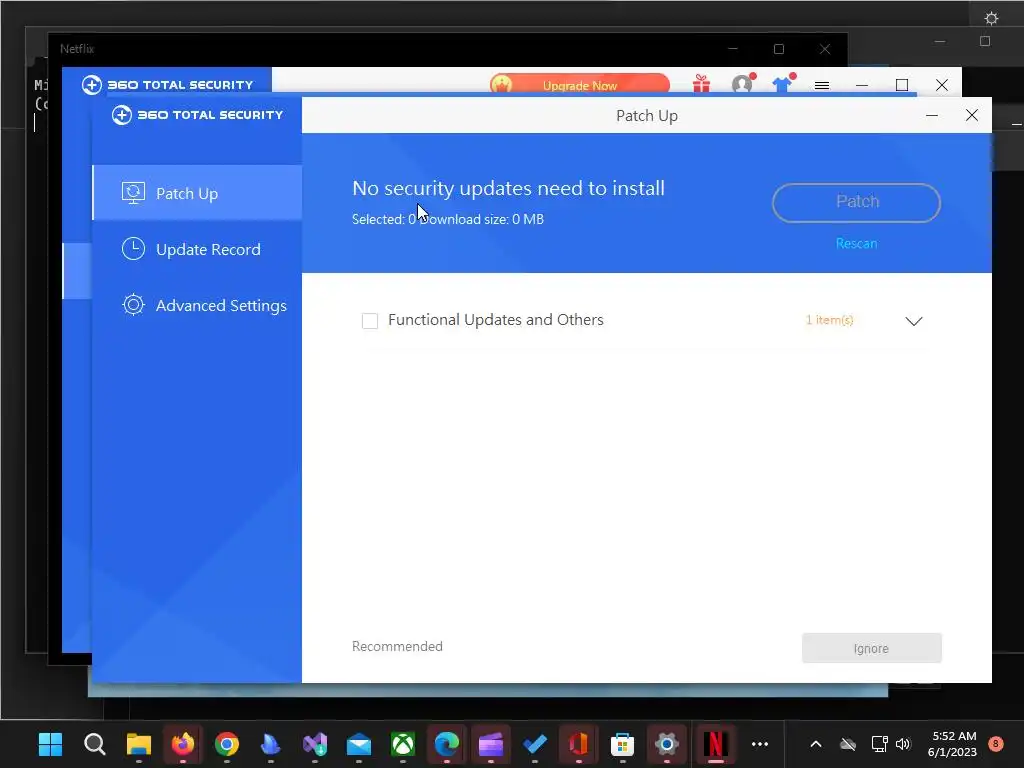Open Advanced Settings in the sidebar

tap(197, 306)
